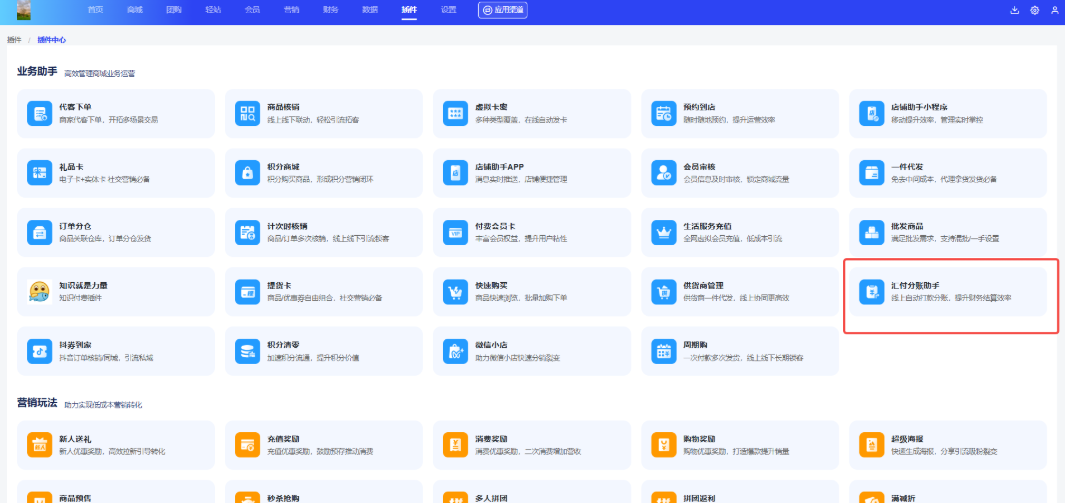Click the download icon in top bar
The image size is (1065, 503).
(x=1015, y=10)
